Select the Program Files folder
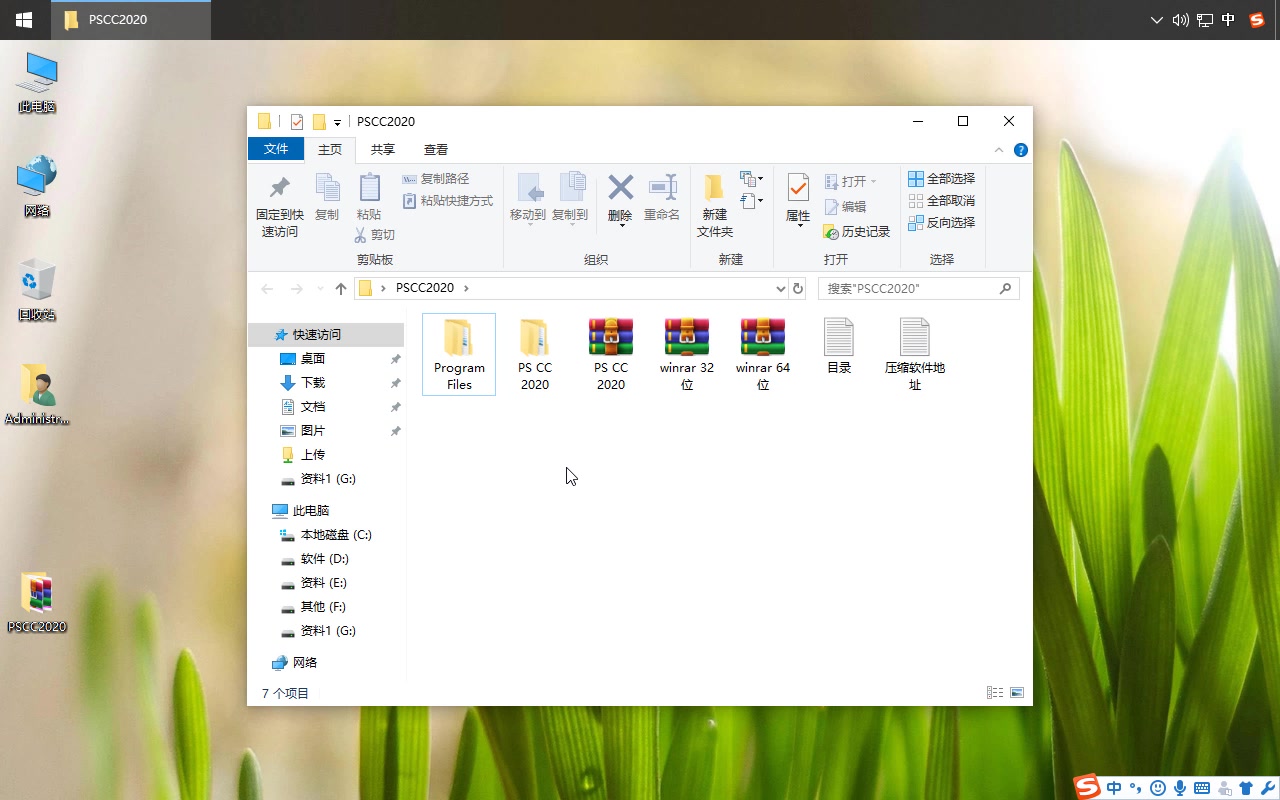This screenshot has height=800, width=1280. (x=459, y=354)
